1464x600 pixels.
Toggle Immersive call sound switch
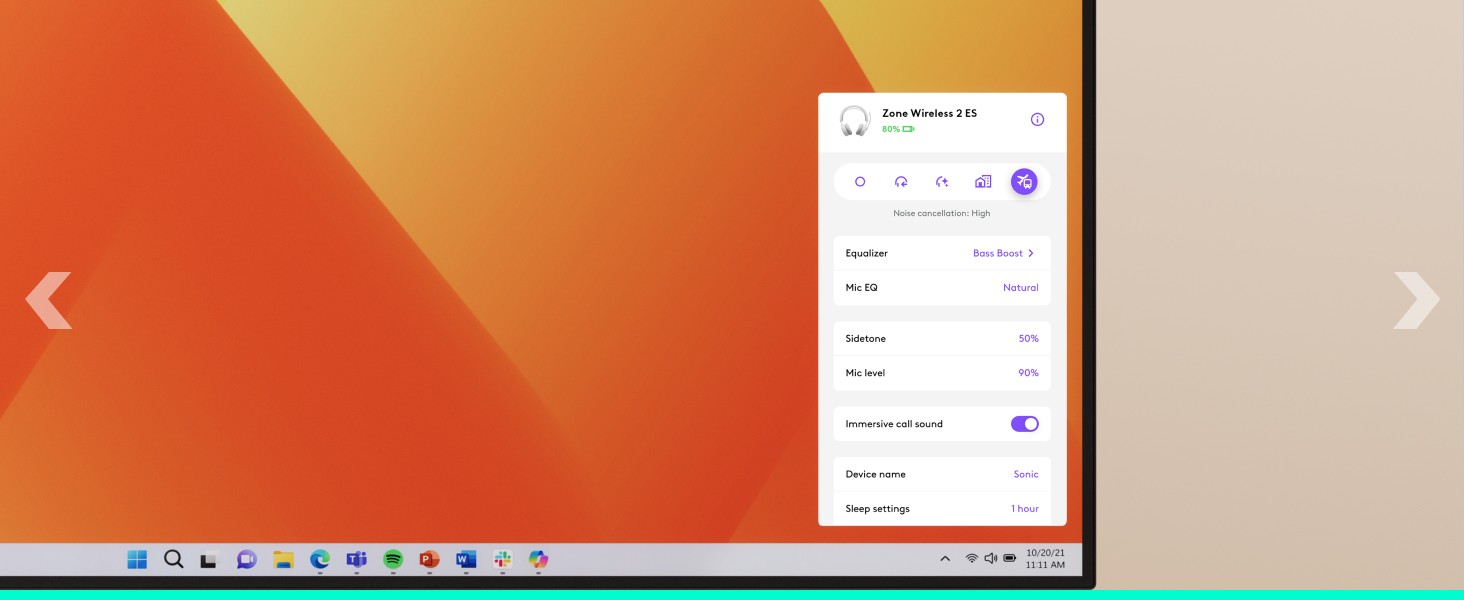point(1024,424)
